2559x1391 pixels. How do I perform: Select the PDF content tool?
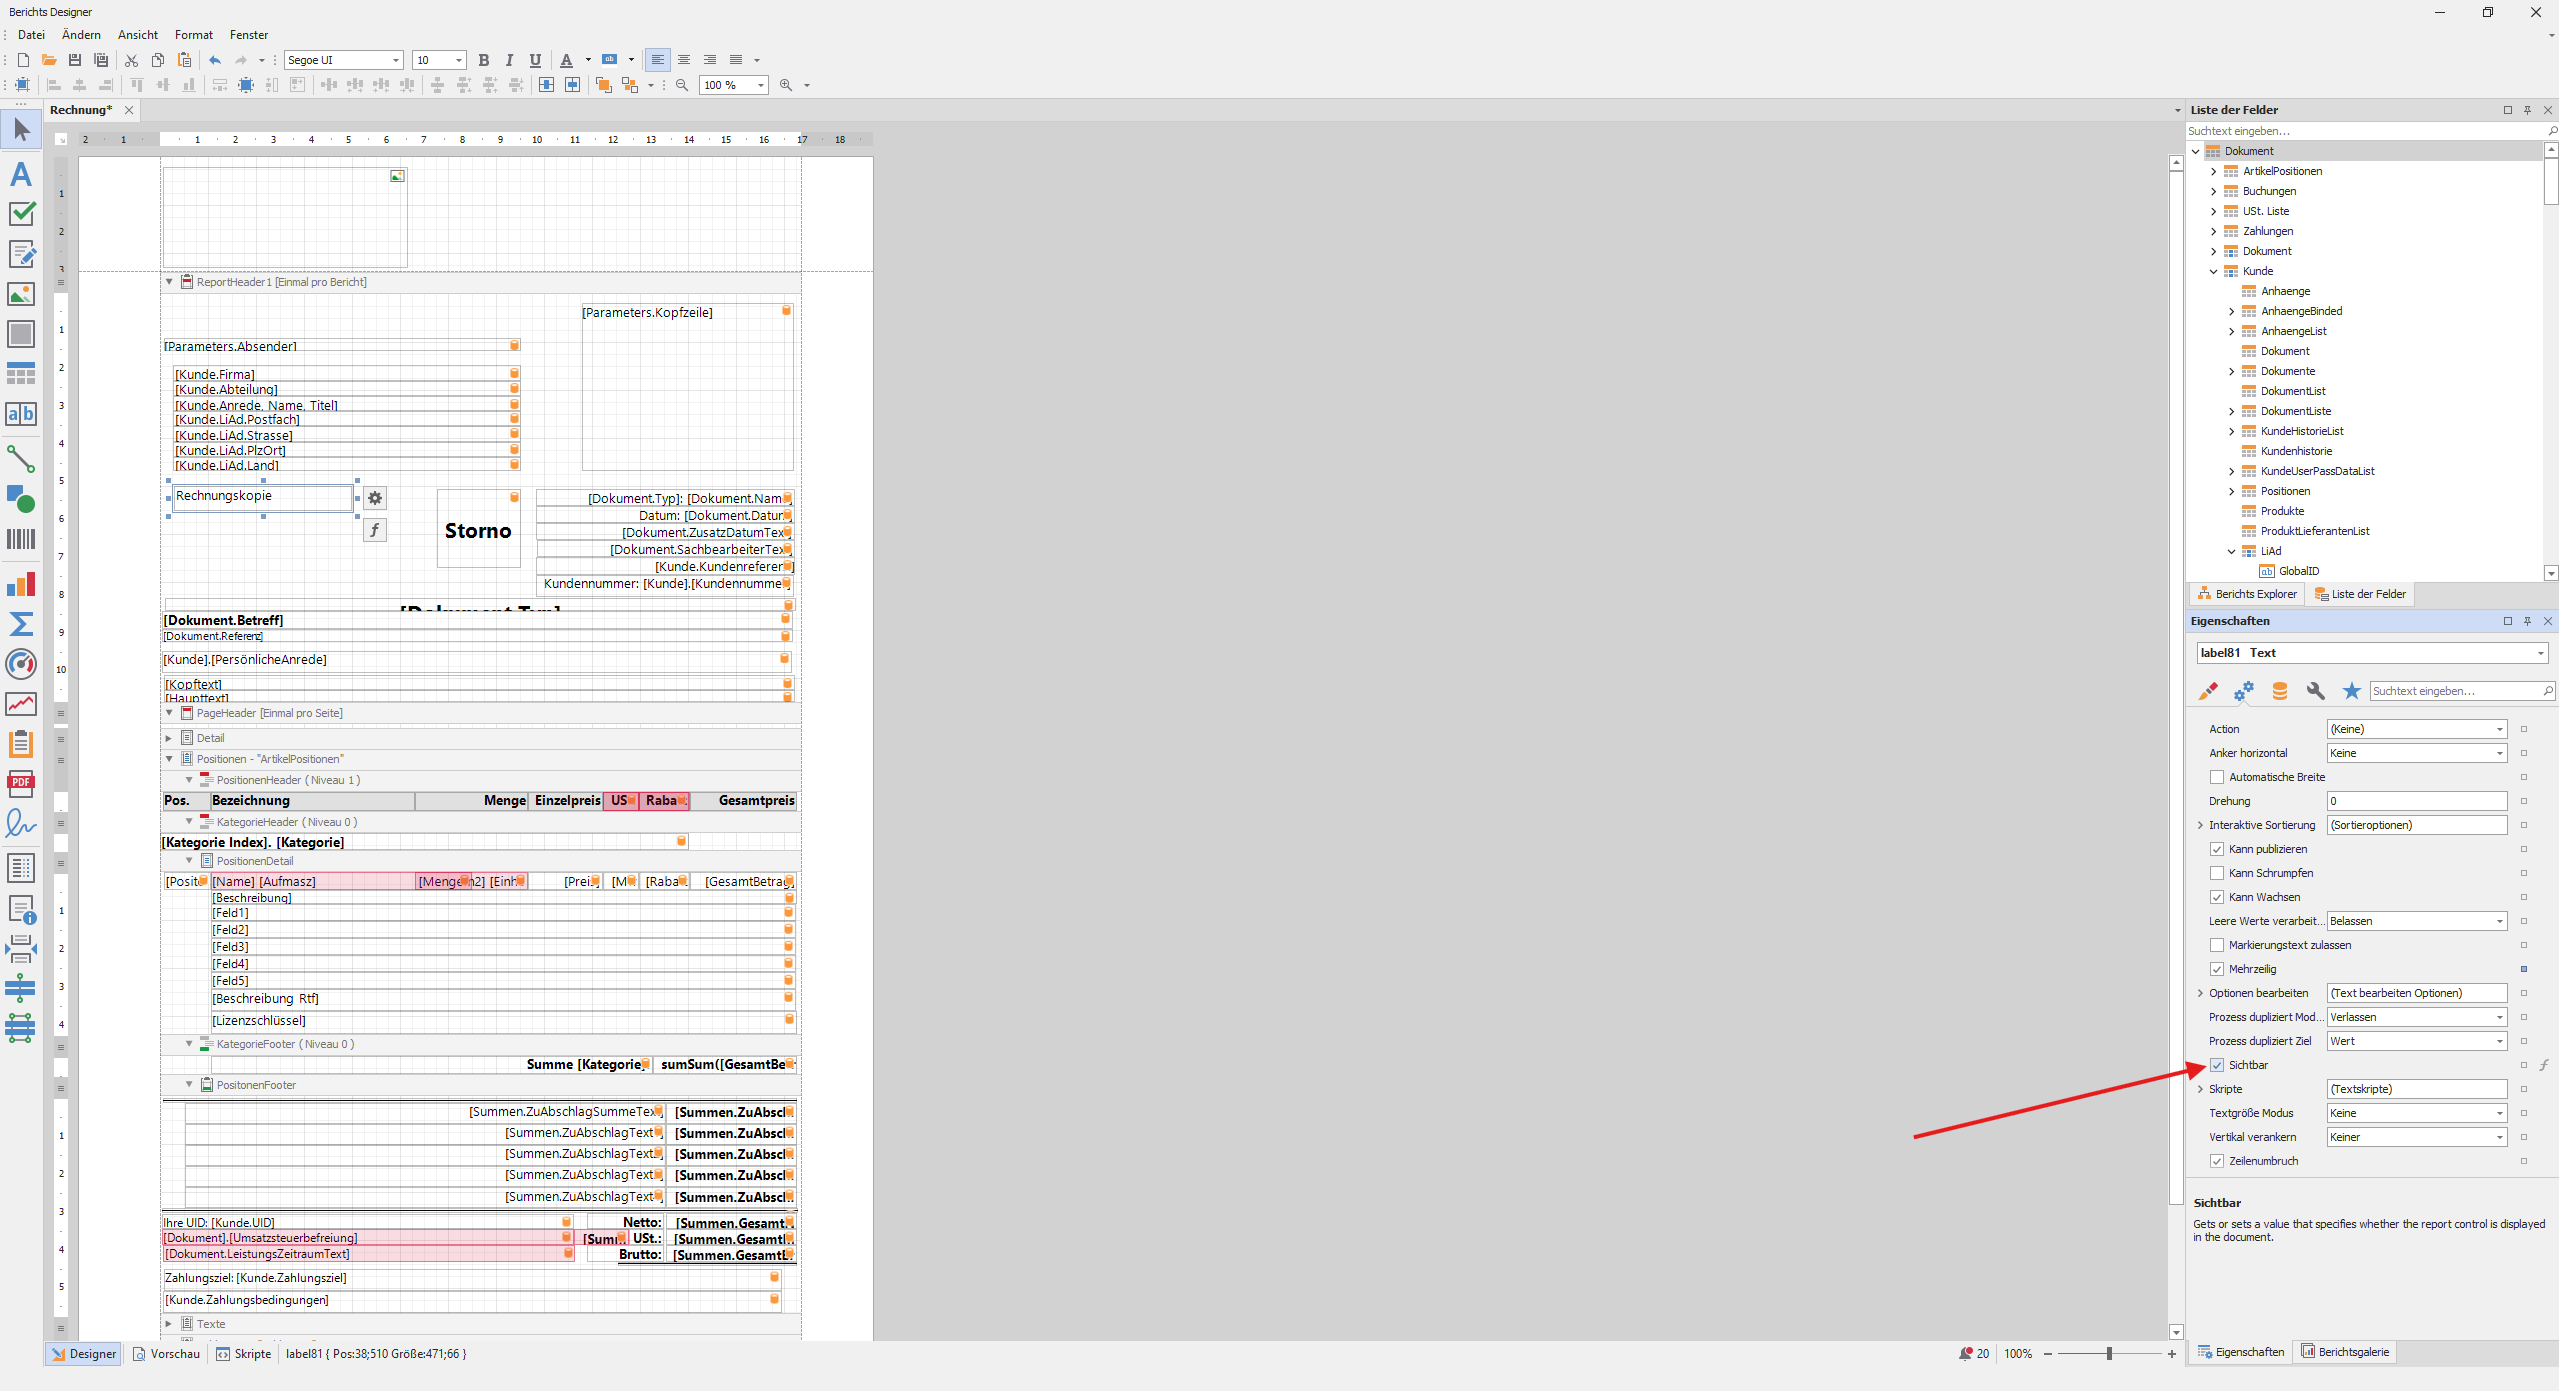point(21,784)
